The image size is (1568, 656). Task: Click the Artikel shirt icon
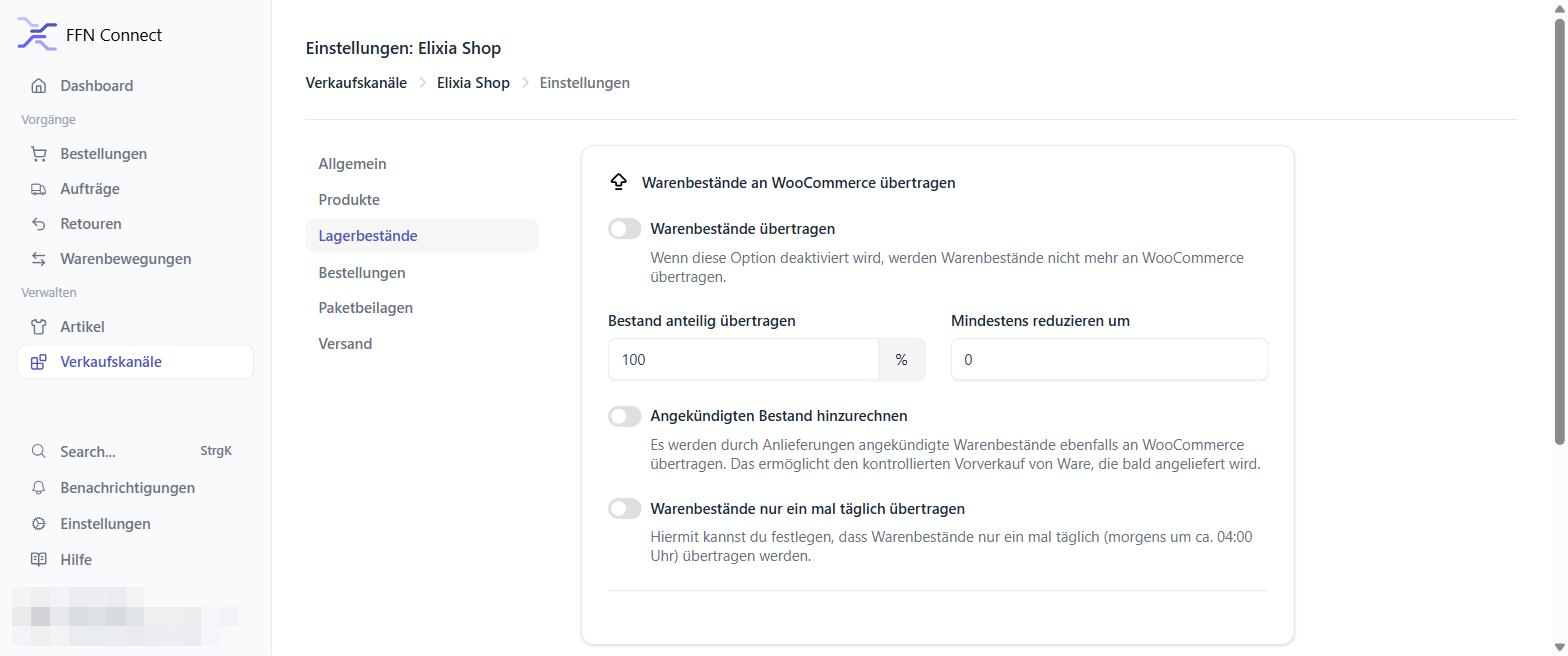[x=39, y=327]
